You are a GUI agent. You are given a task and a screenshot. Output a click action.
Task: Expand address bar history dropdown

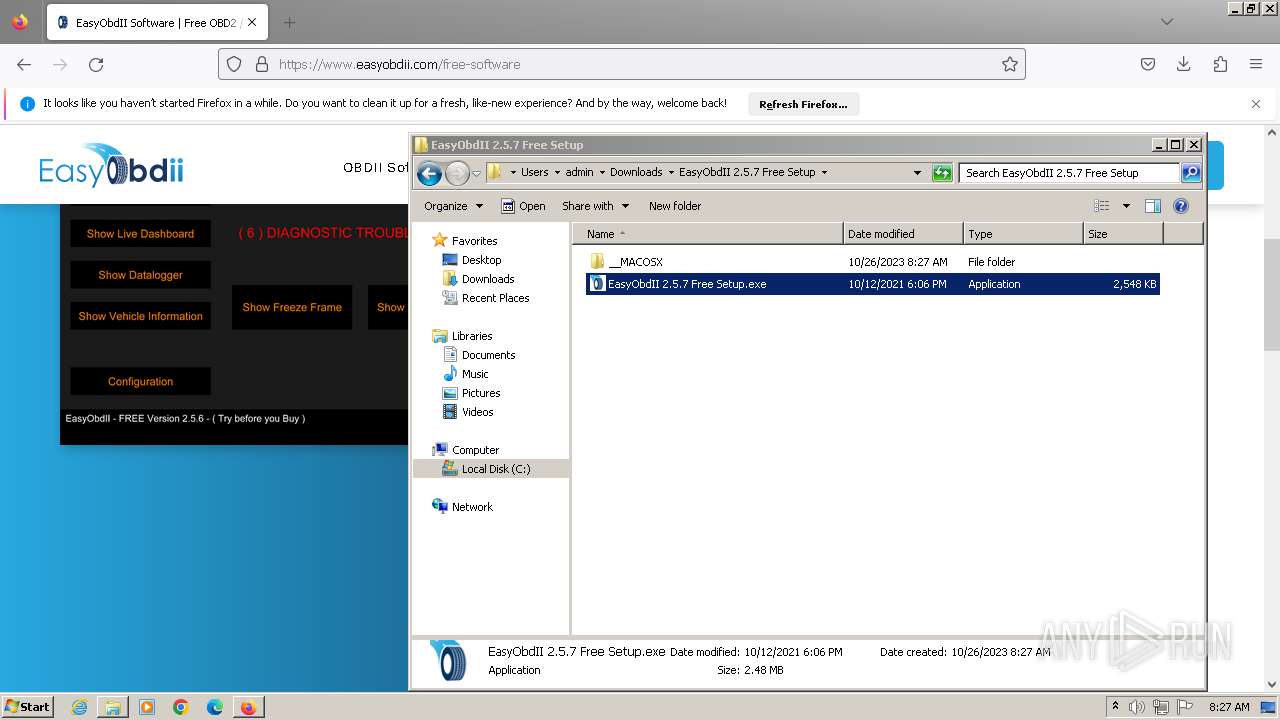(x=917, y=173)
